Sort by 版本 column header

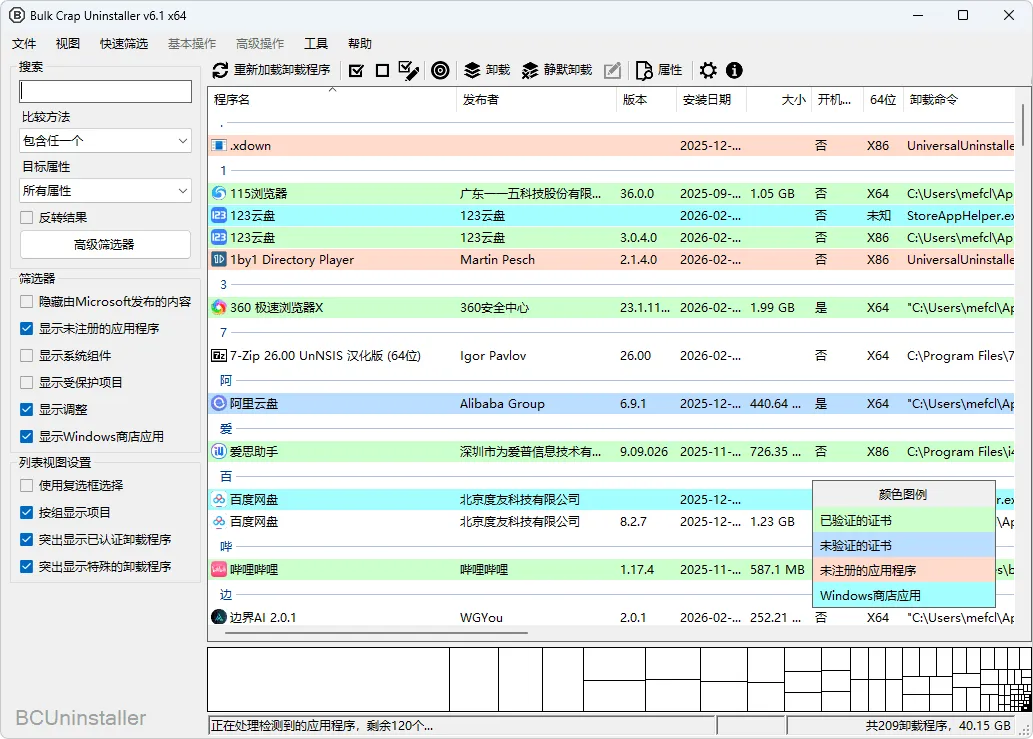(646, 99)
